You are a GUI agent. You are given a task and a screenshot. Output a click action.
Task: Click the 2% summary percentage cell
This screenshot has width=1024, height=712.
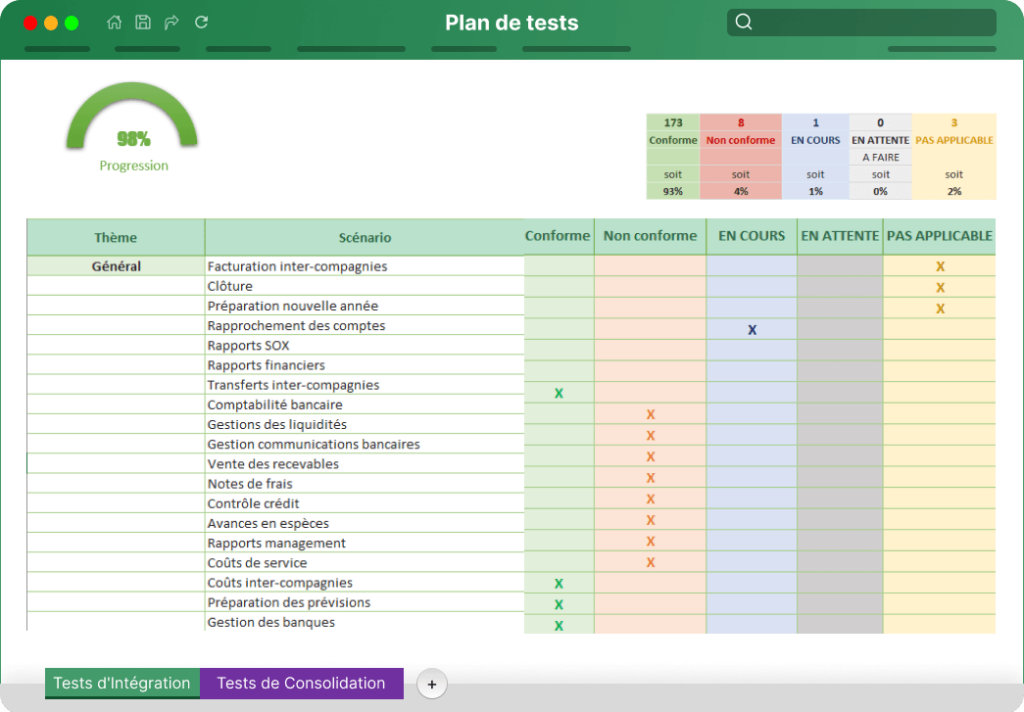pyautogui.click(x=954, y=191)
